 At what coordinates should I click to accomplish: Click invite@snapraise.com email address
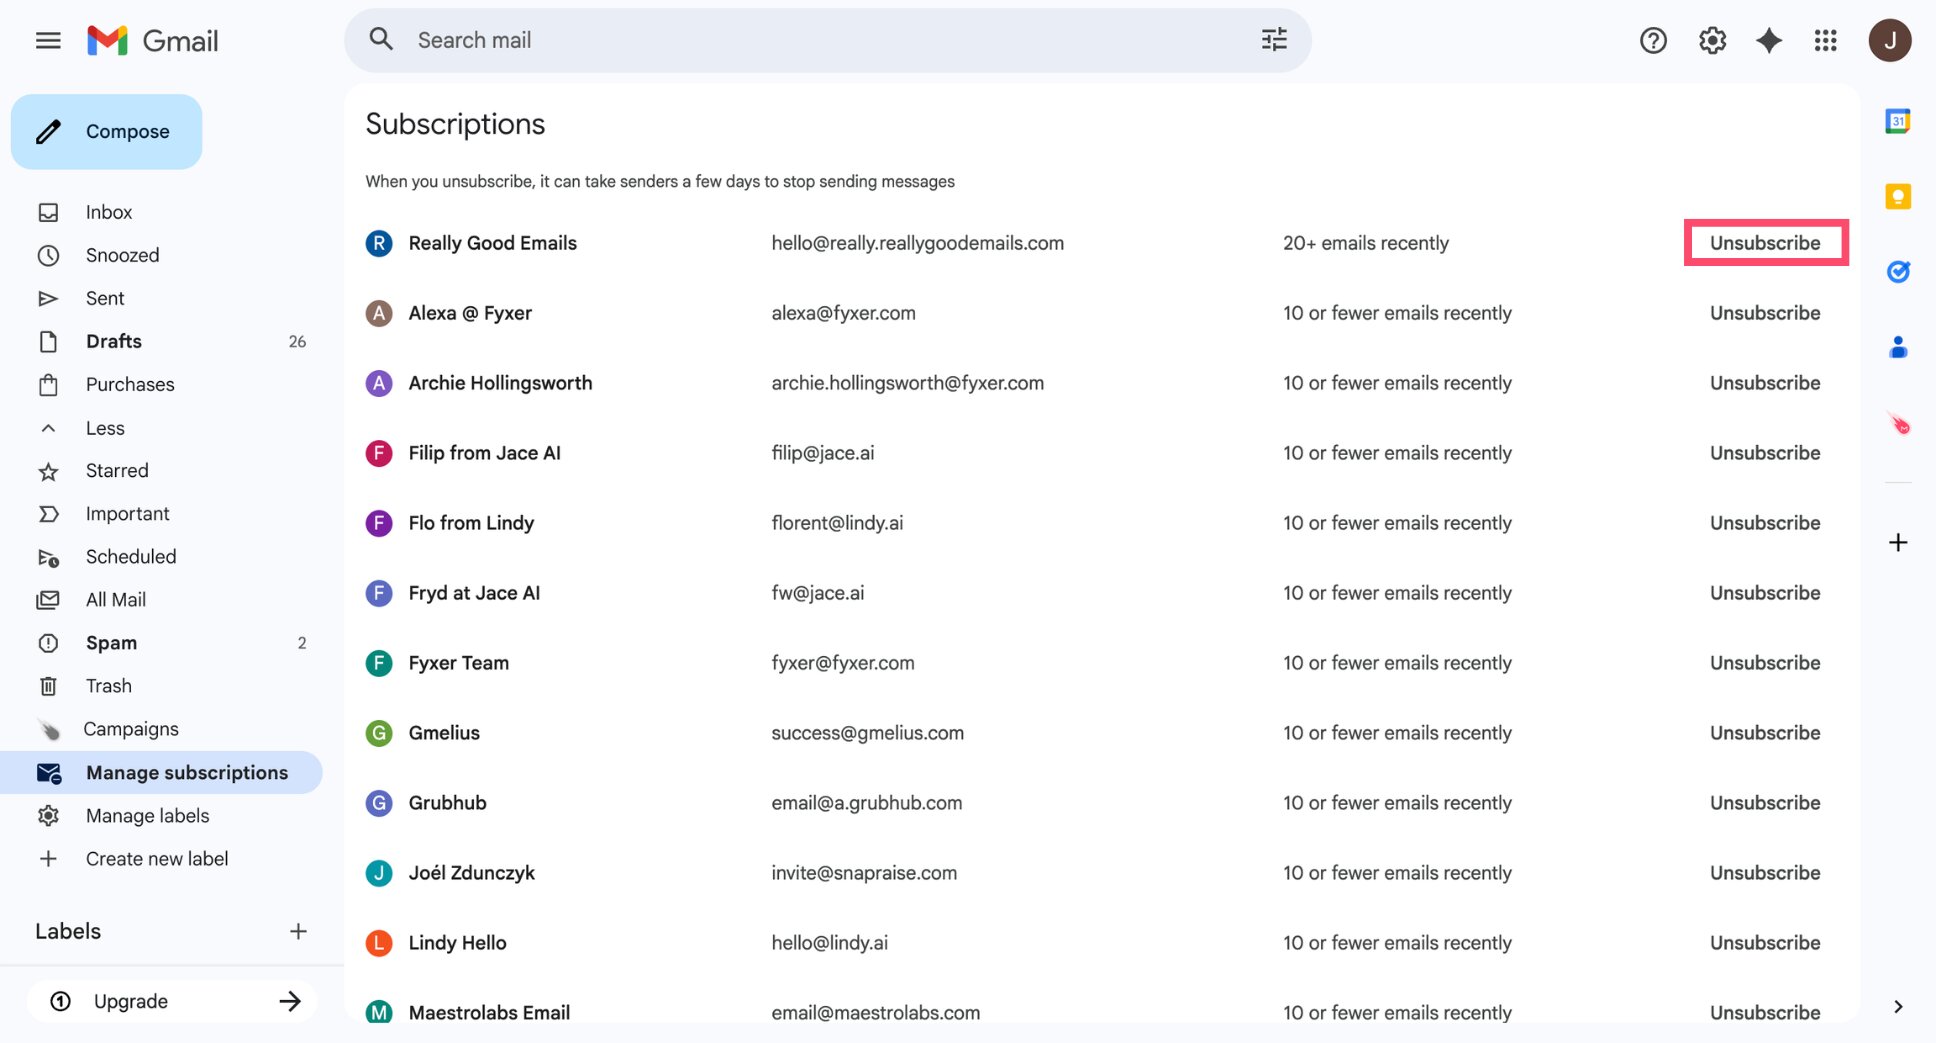coord(864,873)
